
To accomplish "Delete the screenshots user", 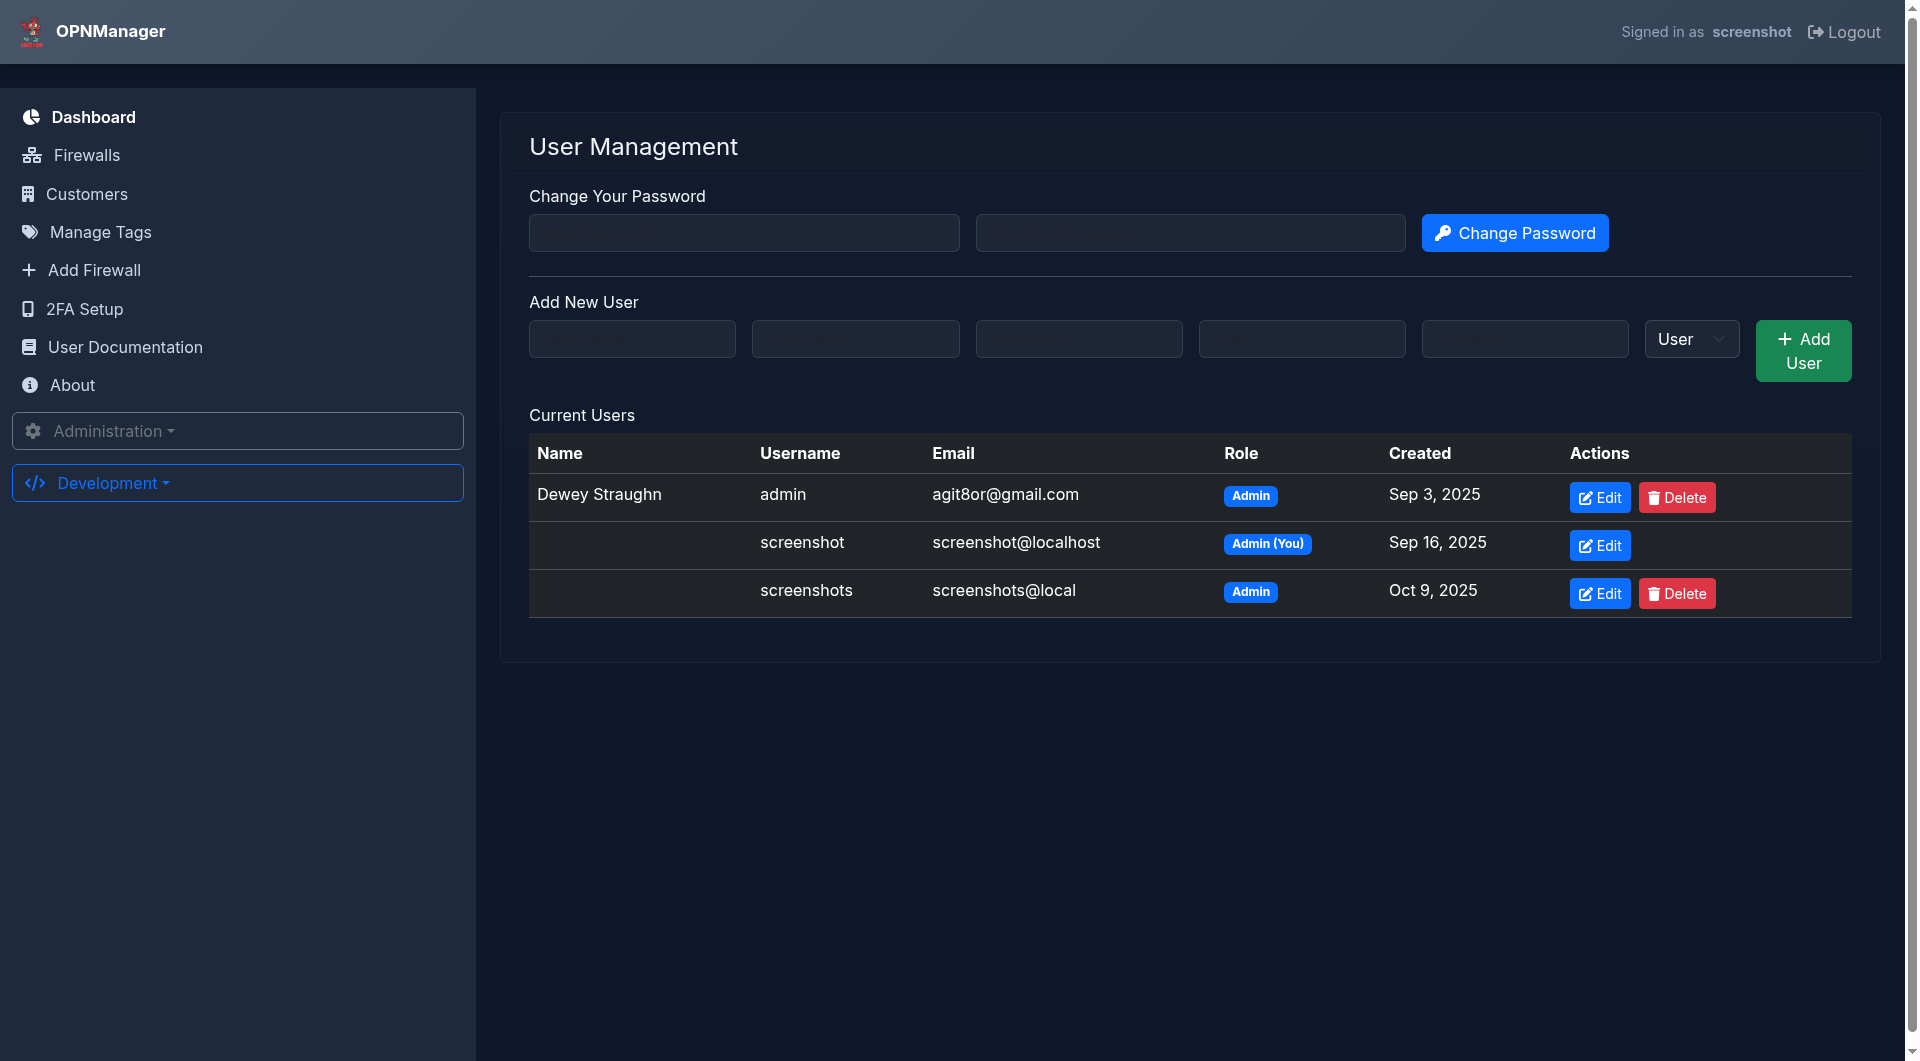I will 1676,594.
